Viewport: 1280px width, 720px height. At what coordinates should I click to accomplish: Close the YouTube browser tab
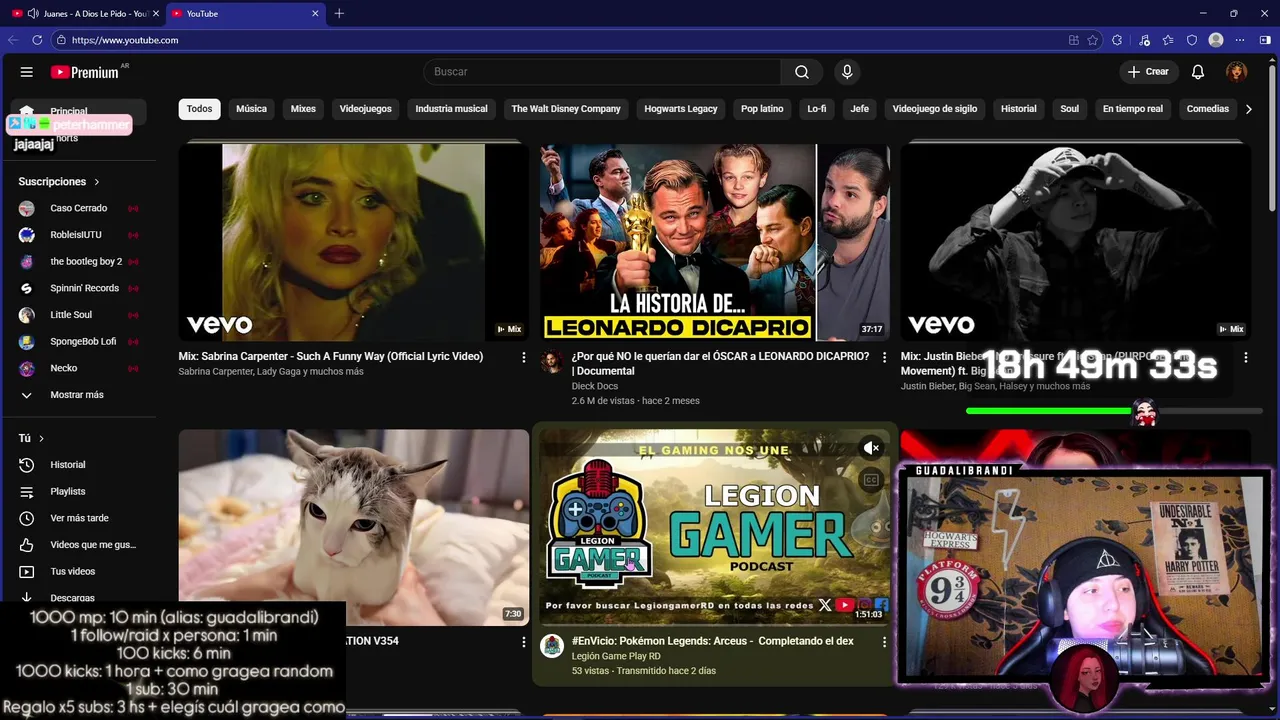(x=316, y=14)
